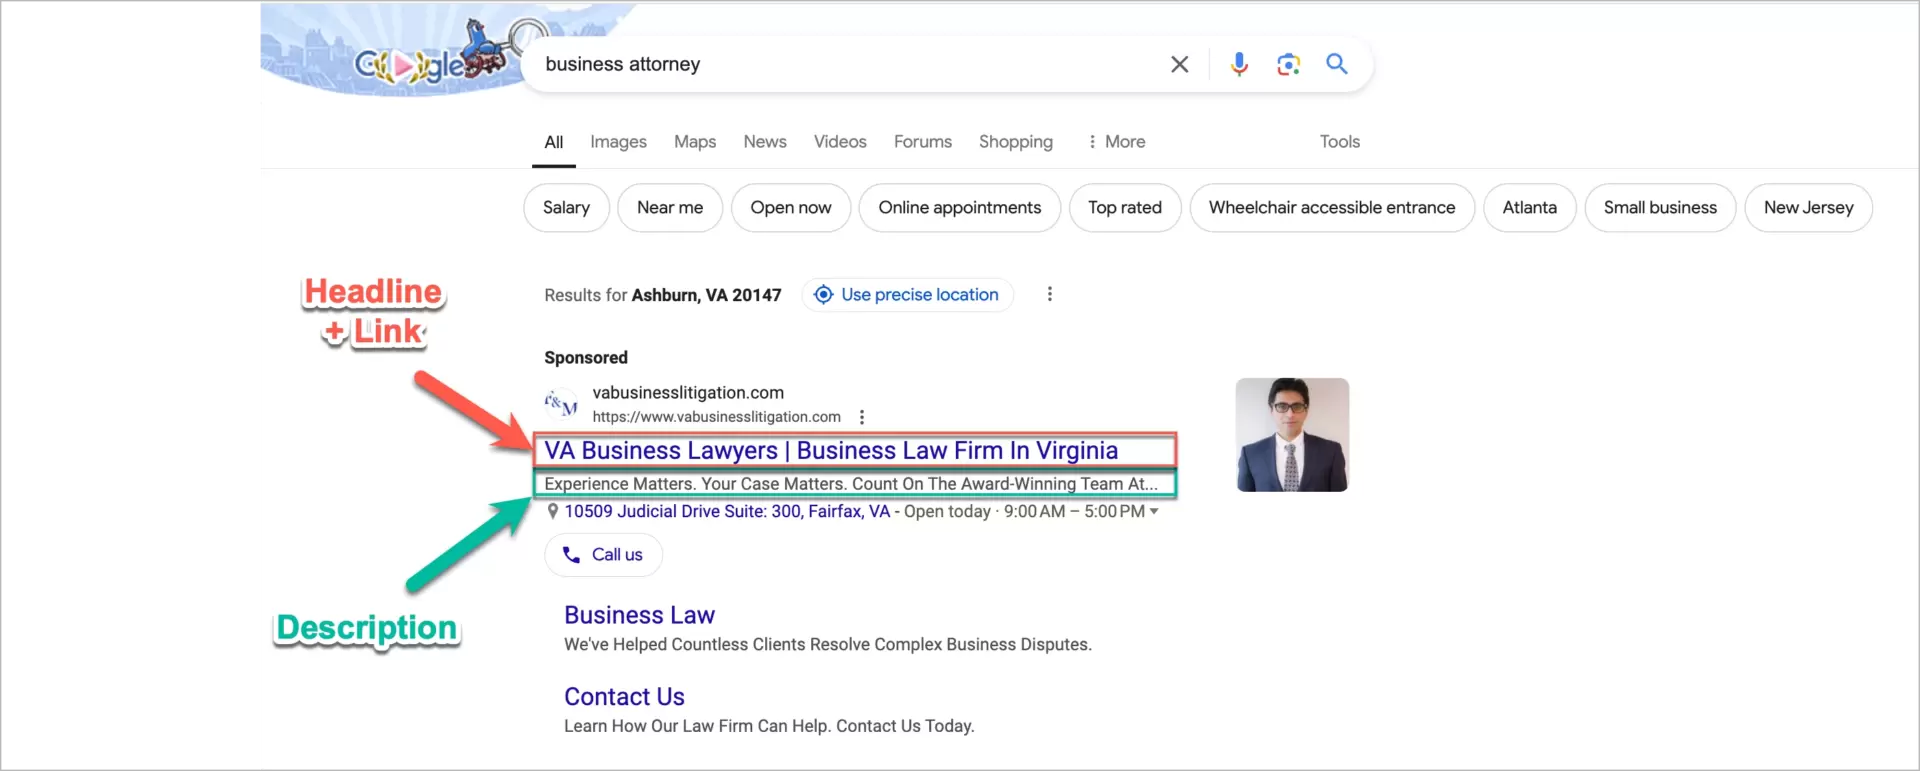Image resolution: width=1920 pixels, height=771 pixels.
Task: Click the attorney photo thumbnail
Action: tap(1292, 435)
